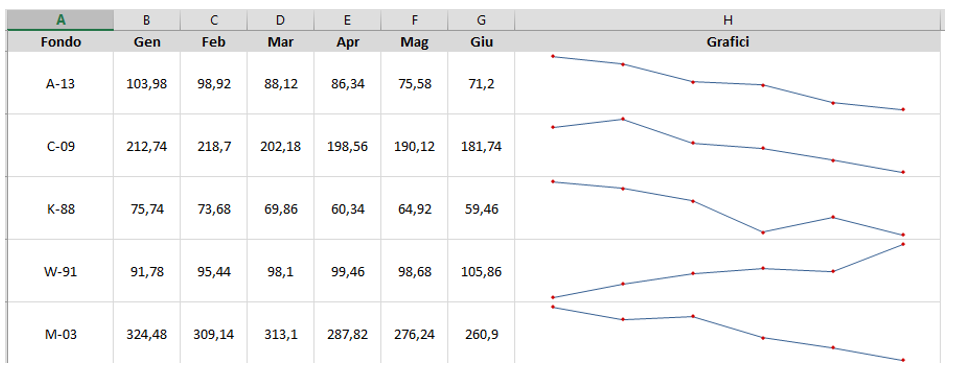Click cell containing 105,86
954x377 pixels.
point(481,271)
